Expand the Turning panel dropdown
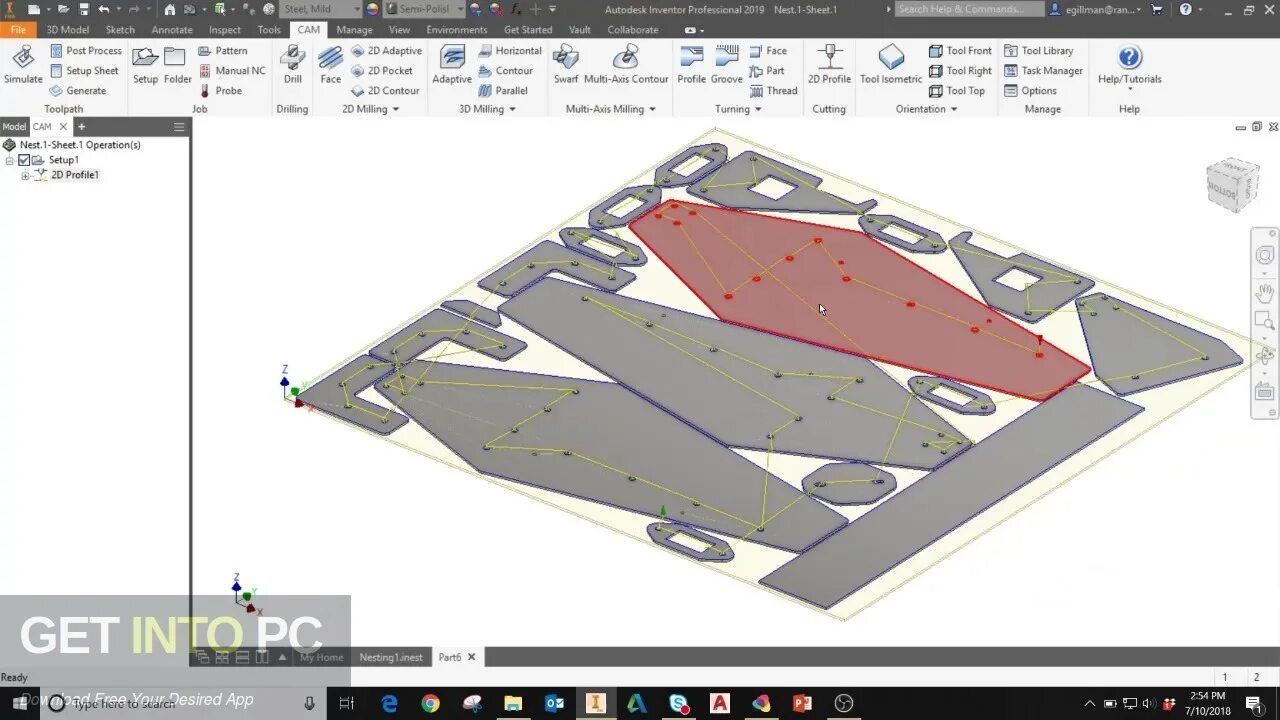Image resolution: width=1280 pixels, height=720 pixels. click(757, 109)
